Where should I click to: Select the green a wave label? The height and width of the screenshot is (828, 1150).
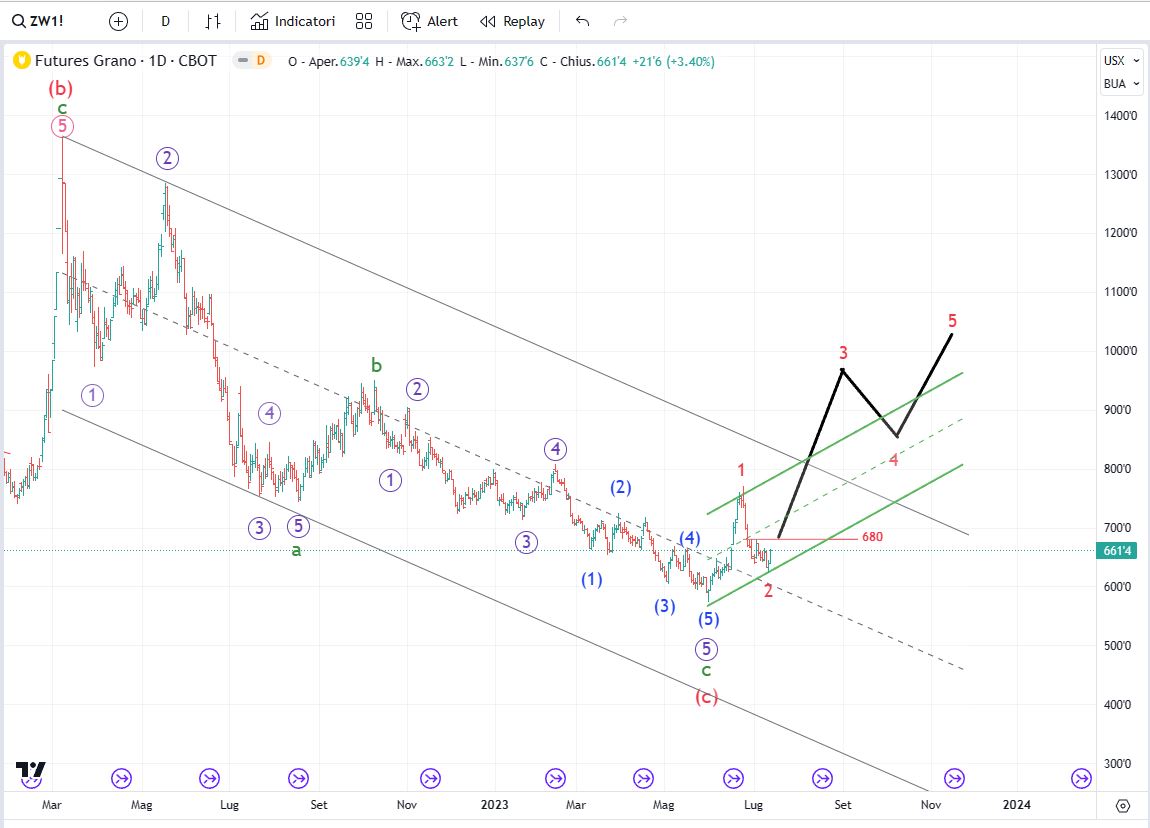(296, 551)
